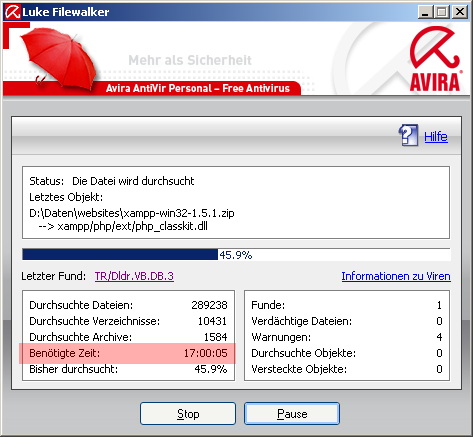Select the Durchsuchte Verzeichnisse value 10431
473x437 pixels.
coord(212,321)
